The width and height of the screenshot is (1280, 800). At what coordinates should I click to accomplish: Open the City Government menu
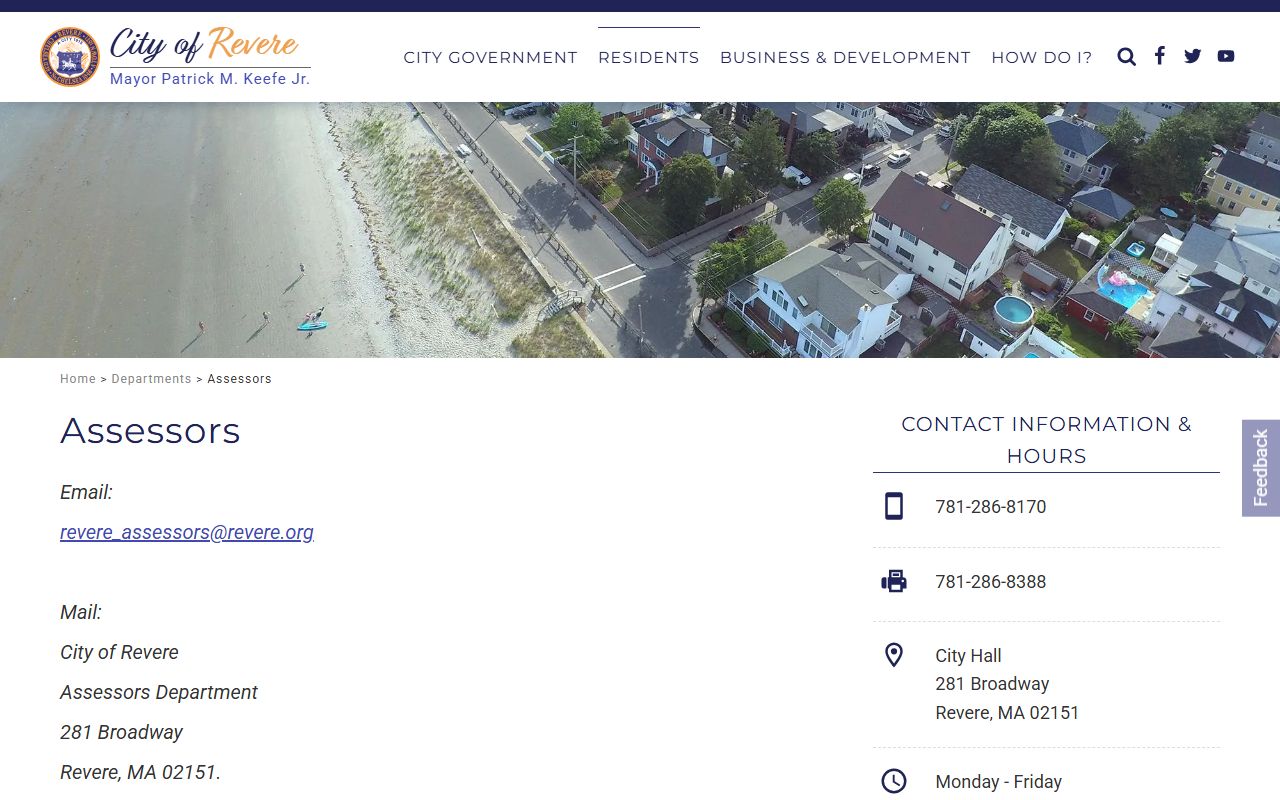[490, 57]
